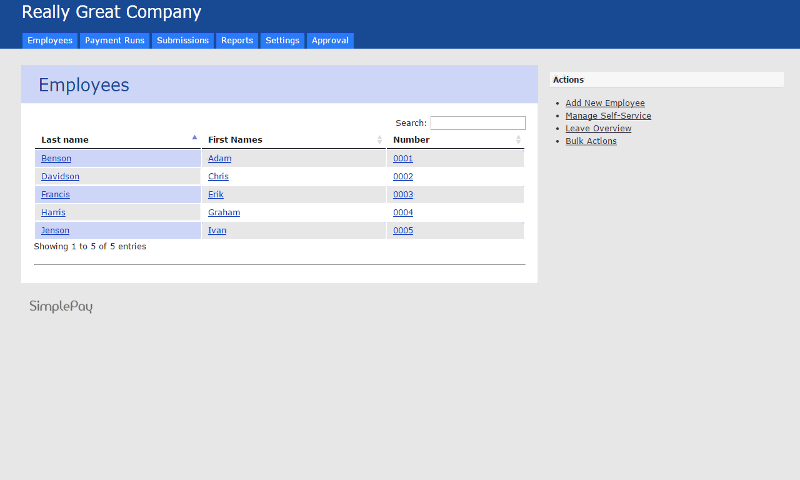This screenshot has width=800, height=480.
Task: Open the Leave Overview link
Action: pyautogui.click(x=598, y=128)
